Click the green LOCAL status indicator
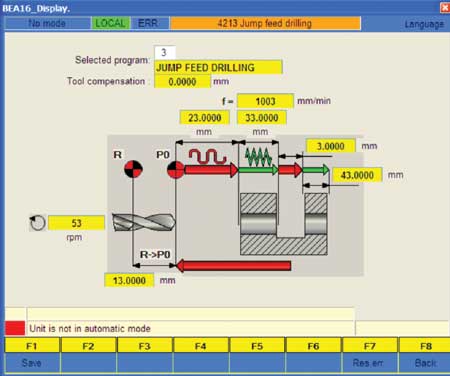 click(110, 23)
